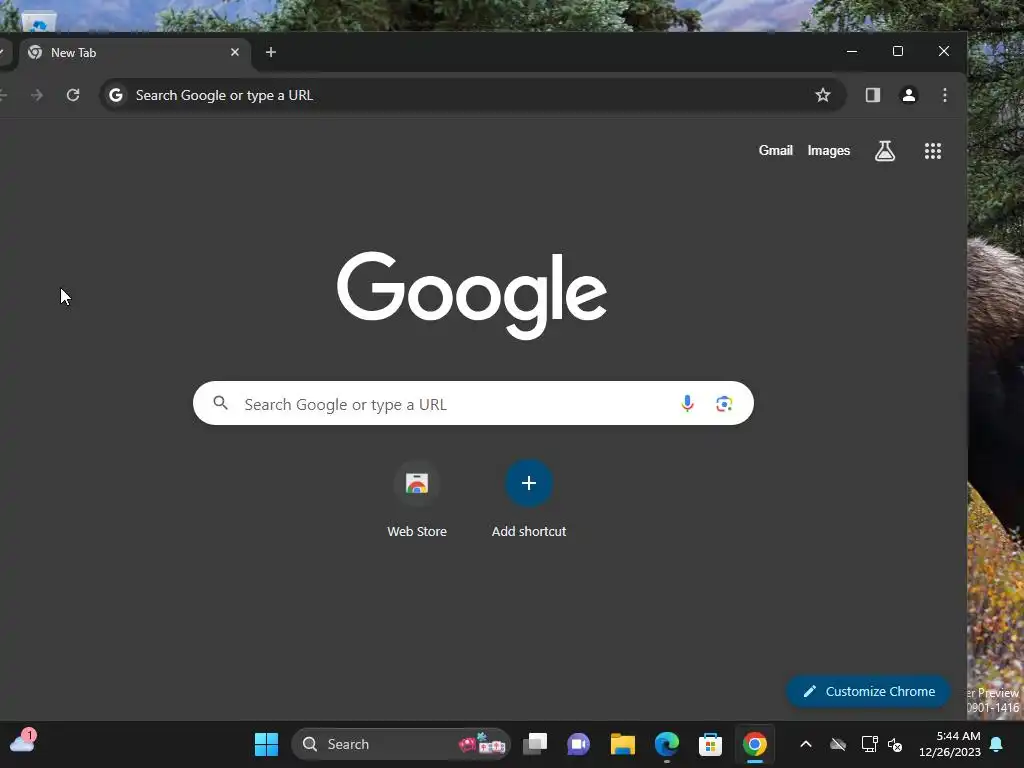Image resolution: width=1024 pixels, height=768 pixels.
Task: Minimize the Chrome window
Action: click(852, 51)
